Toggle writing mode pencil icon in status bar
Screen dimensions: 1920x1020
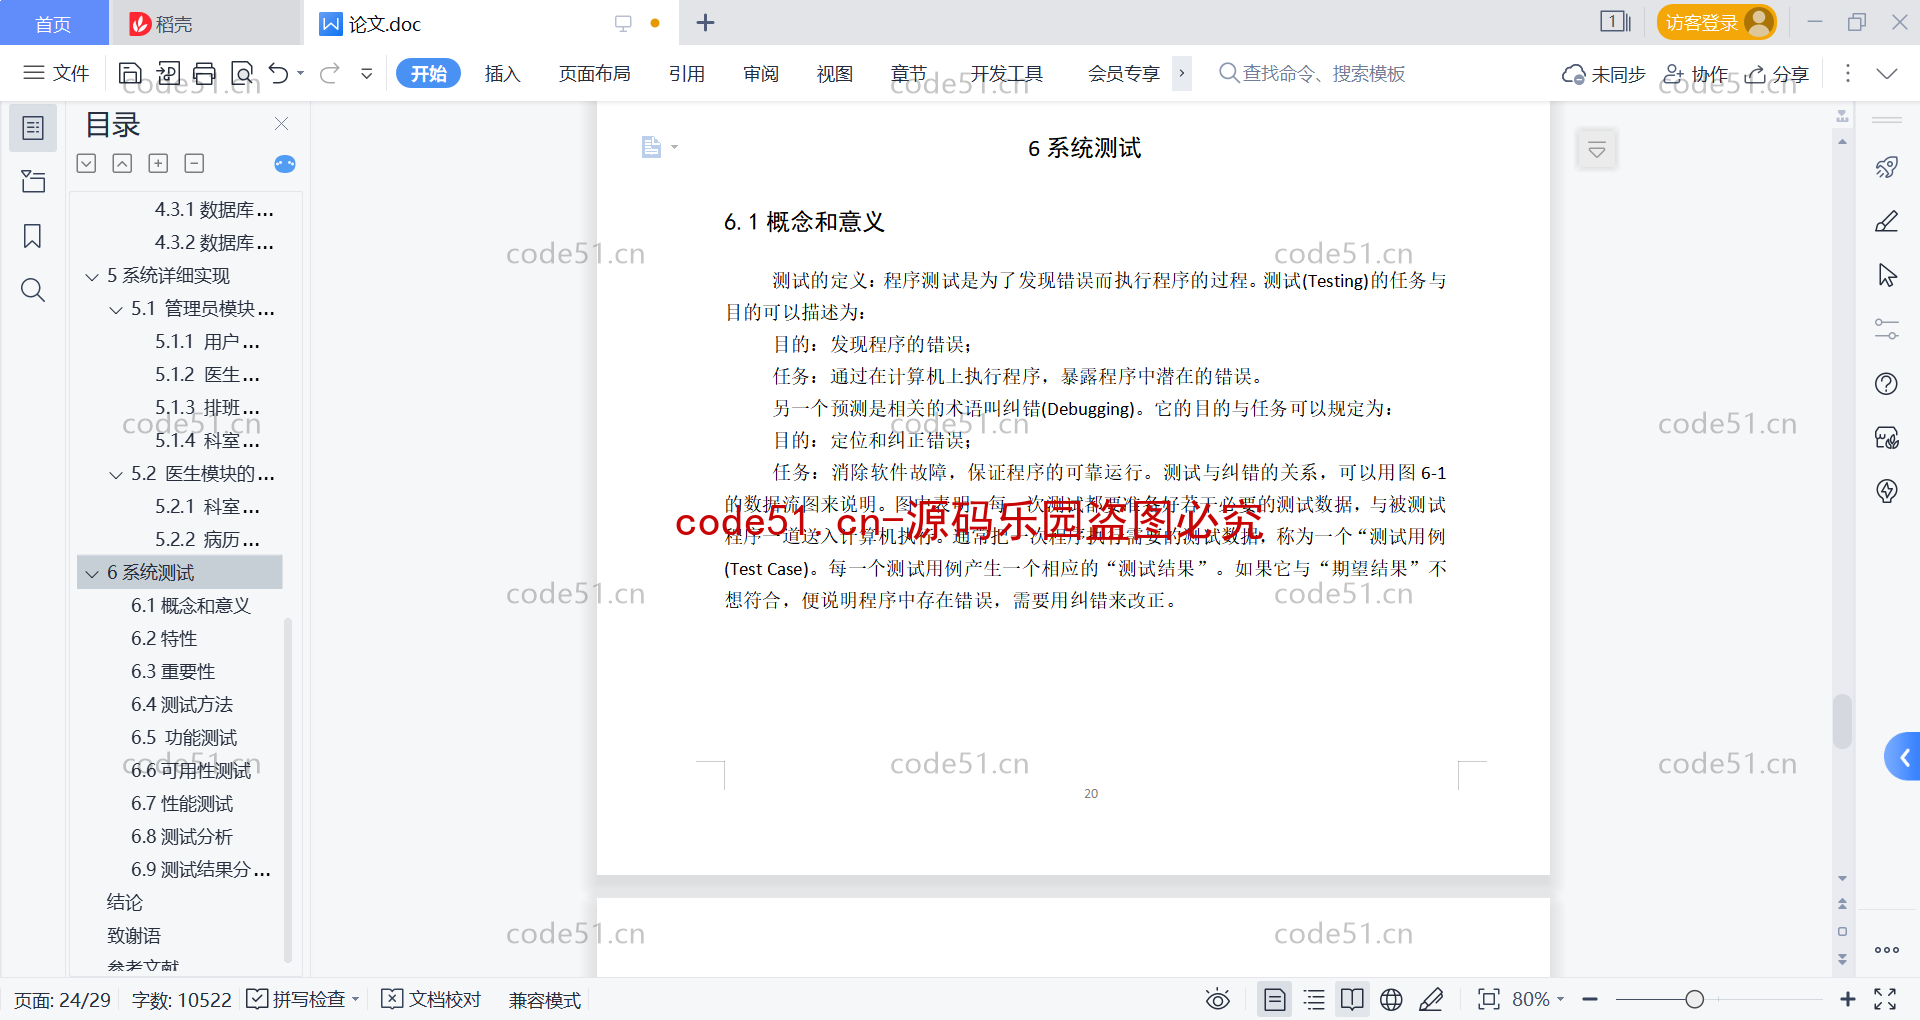tap(1431, 999)
